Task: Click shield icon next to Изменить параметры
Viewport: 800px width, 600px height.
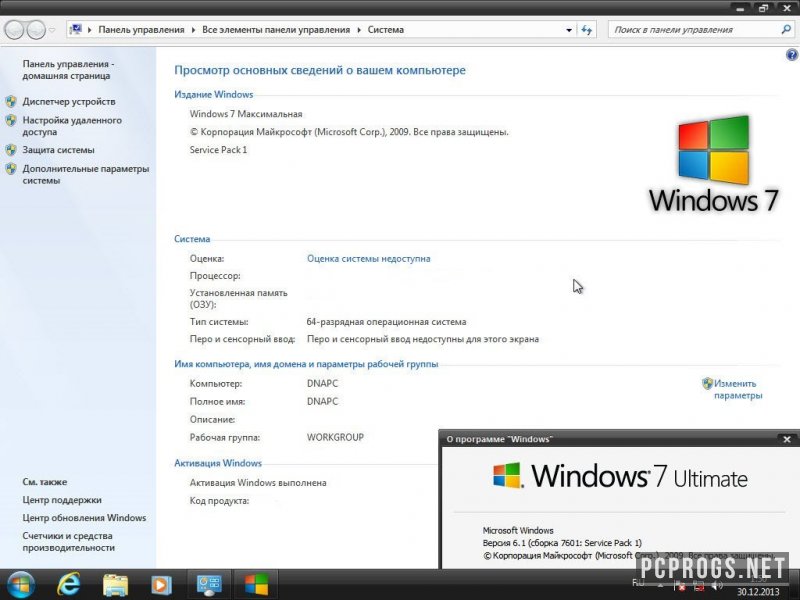Action: click(x=707, y=383)
